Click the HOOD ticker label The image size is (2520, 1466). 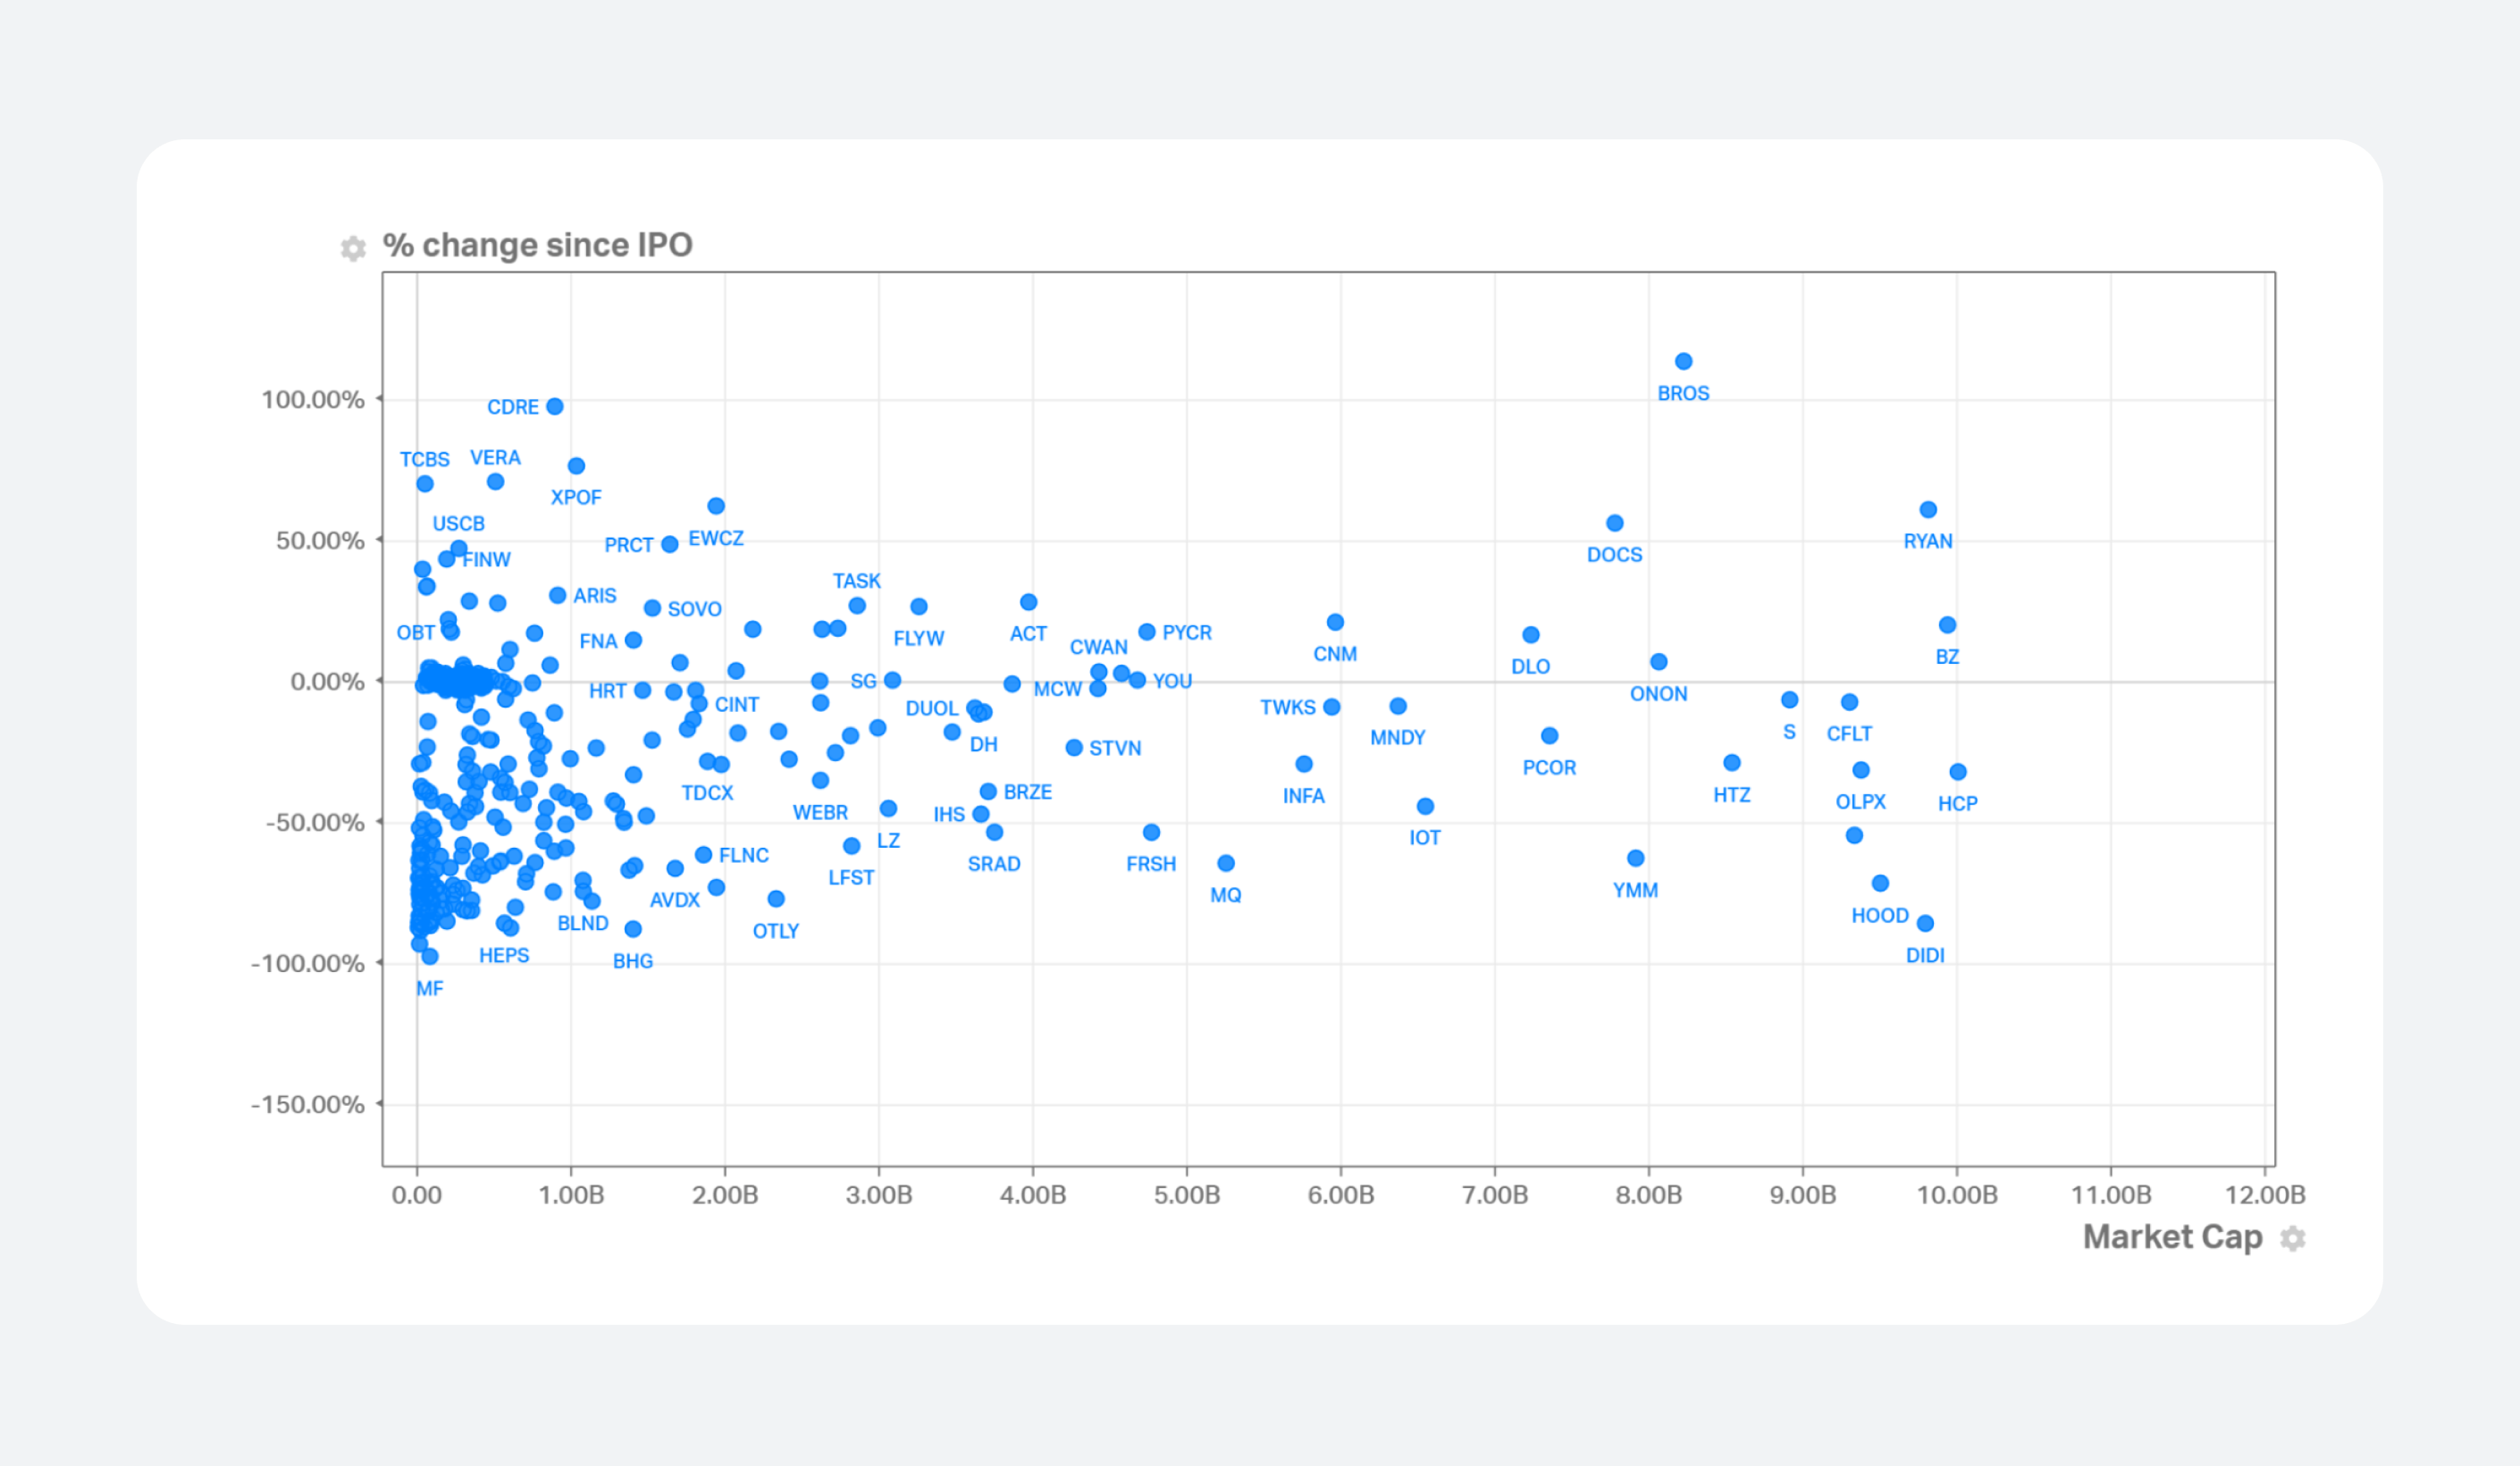pos(1879,915)
